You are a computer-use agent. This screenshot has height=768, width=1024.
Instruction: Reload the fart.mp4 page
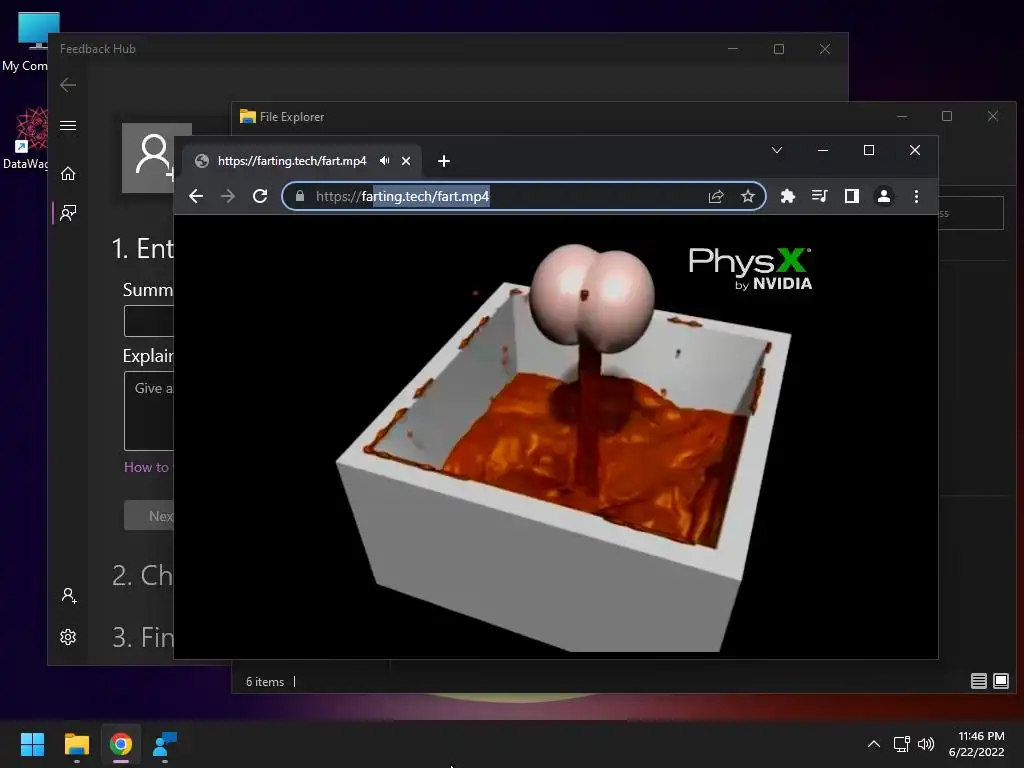[x=260, y=196]
